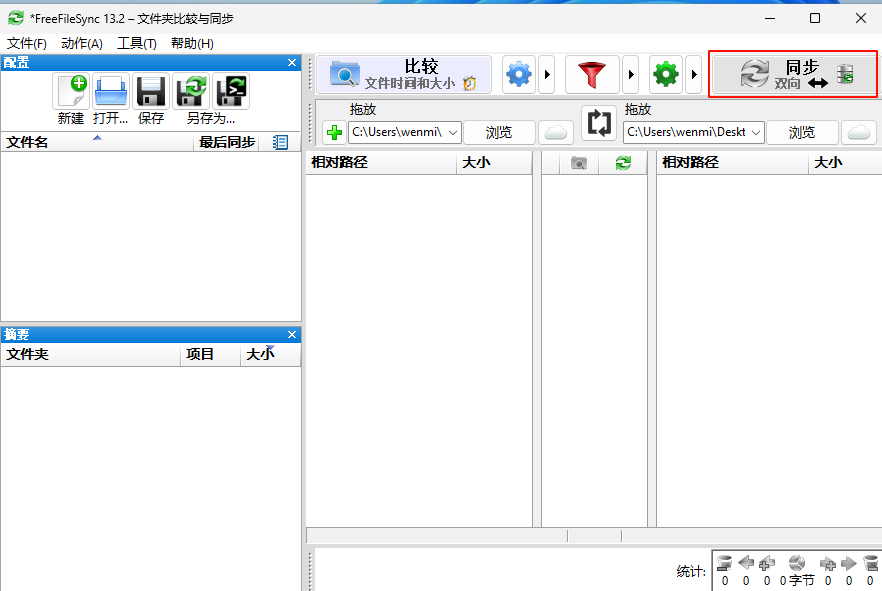Save configuration as with 另存为 sync icon
The image size is (882, 591).
click(191, 91)
